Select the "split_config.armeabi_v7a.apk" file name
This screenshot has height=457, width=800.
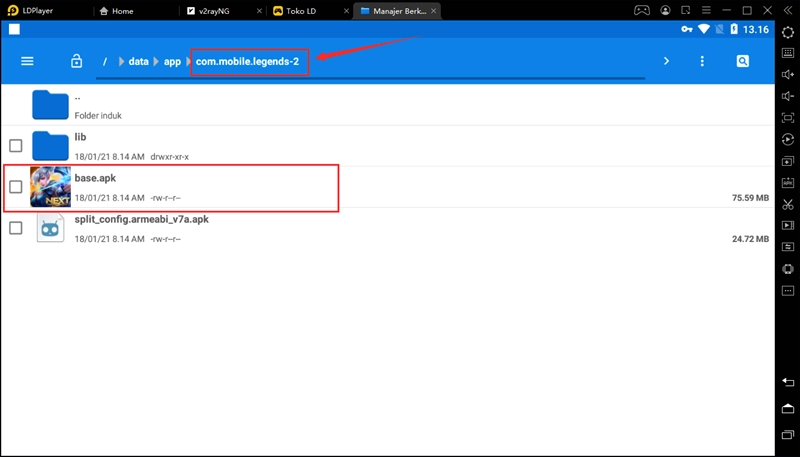tap(141, 219)
